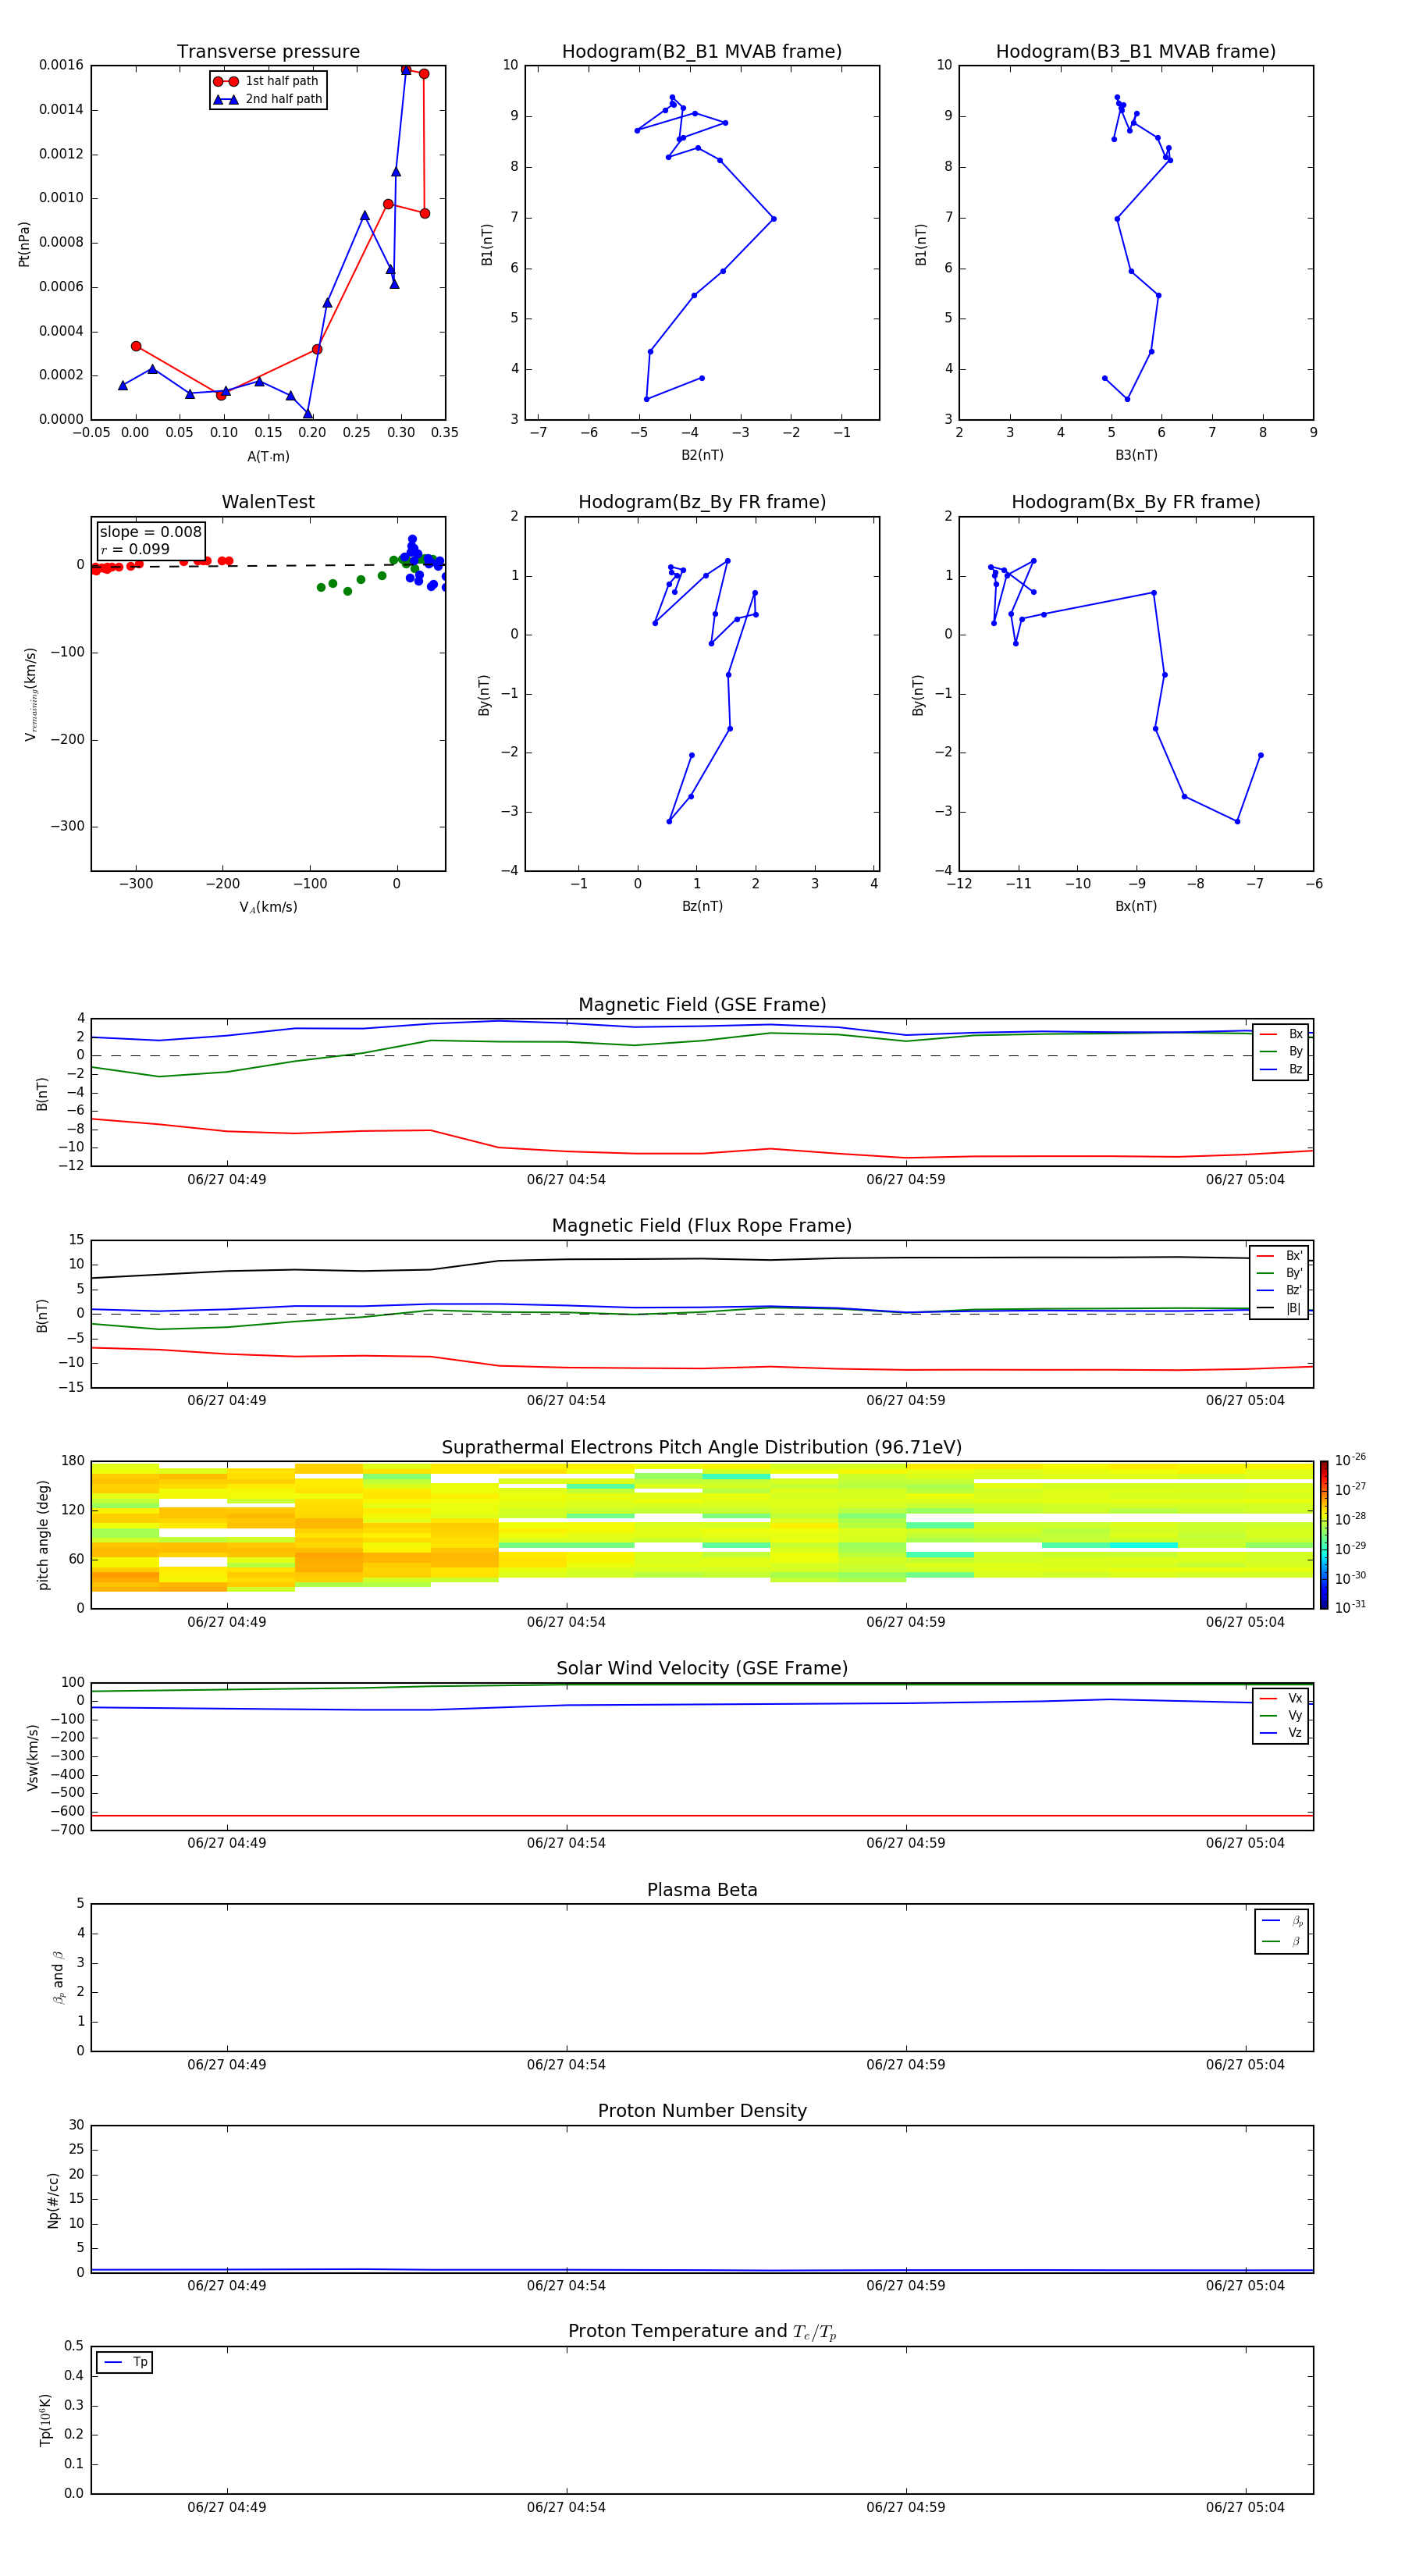Select the Bz legend entry in GSE plot

pos(1281,1069)
